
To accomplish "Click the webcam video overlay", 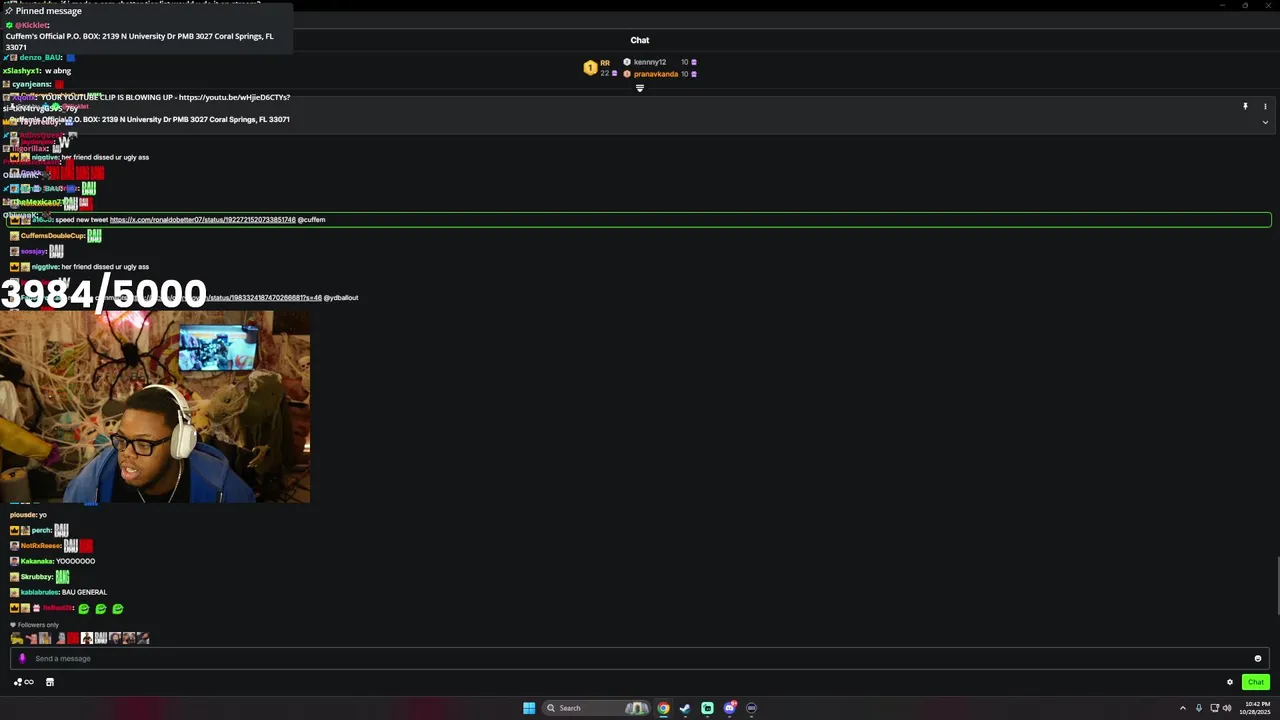I will [155, 407].
